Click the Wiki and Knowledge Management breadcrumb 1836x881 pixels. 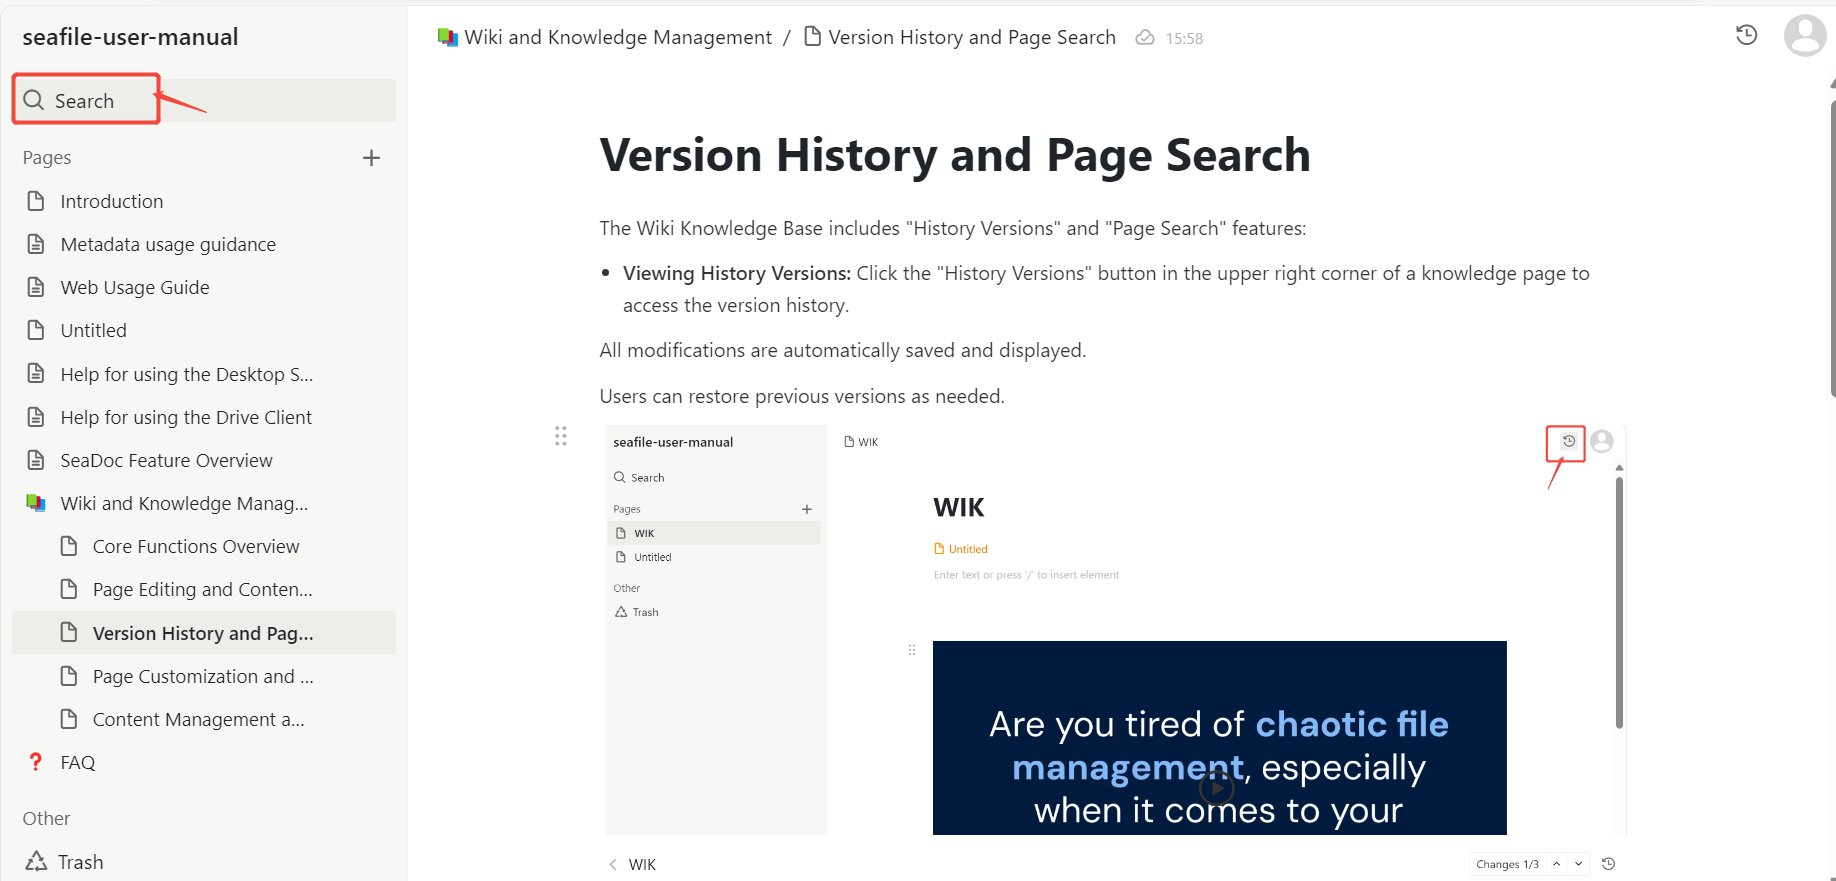click(617, 37)
